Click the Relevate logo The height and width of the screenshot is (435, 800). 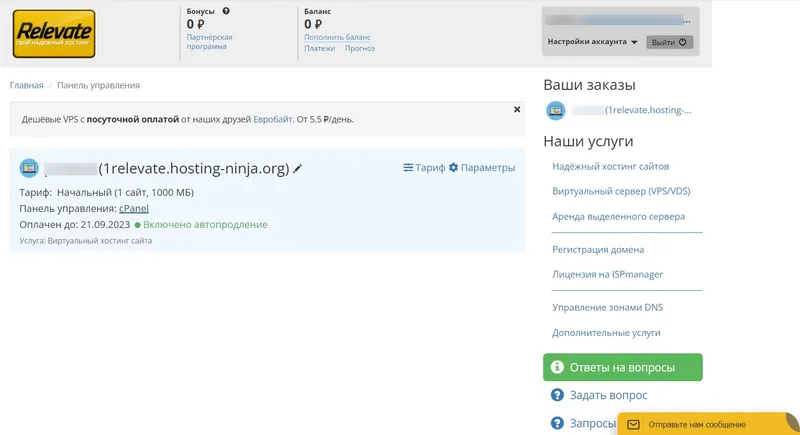(x=54, y=34)
